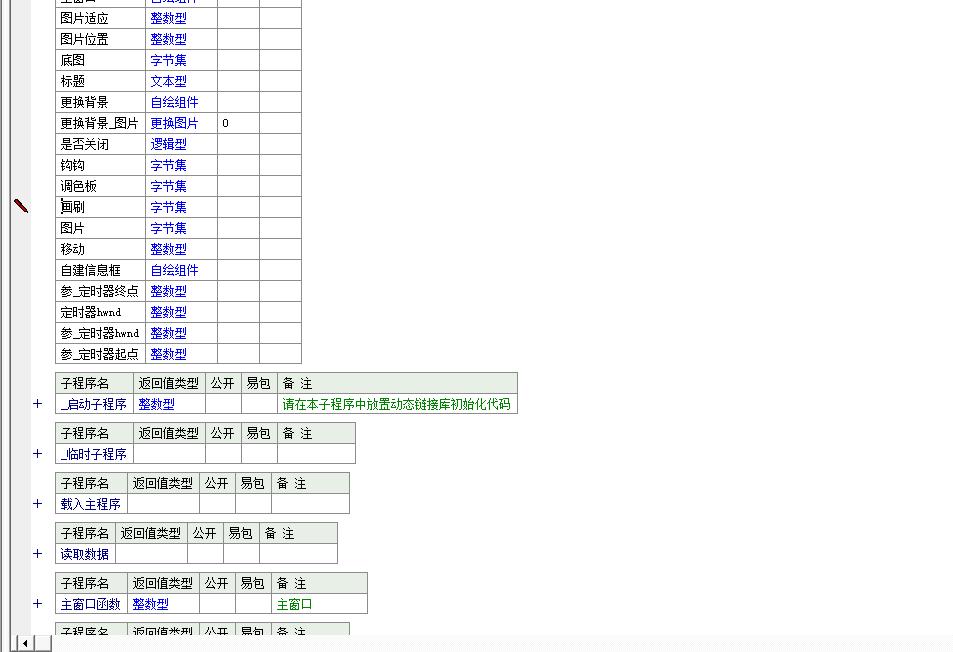
Task: Click the 自绘组件 type of 自建信息框
Action: coord(174,270)
